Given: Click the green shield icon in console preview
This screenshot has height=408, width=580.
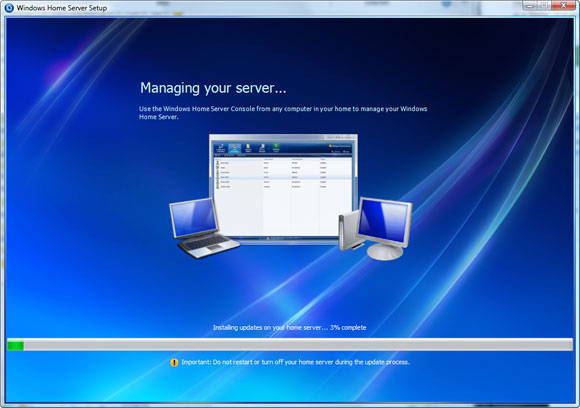Looking at the screenshot, I should 276,148.
